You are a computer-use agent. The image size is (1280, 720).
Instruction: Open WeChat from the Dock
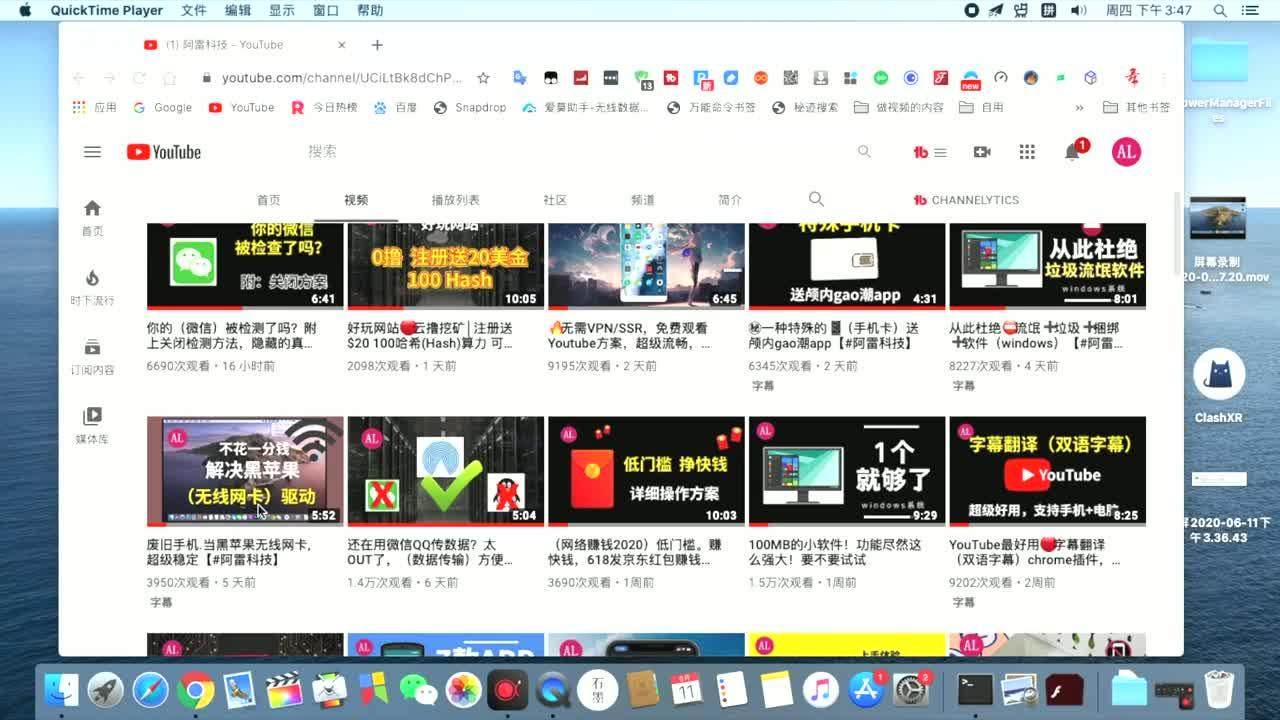point(418,689)
